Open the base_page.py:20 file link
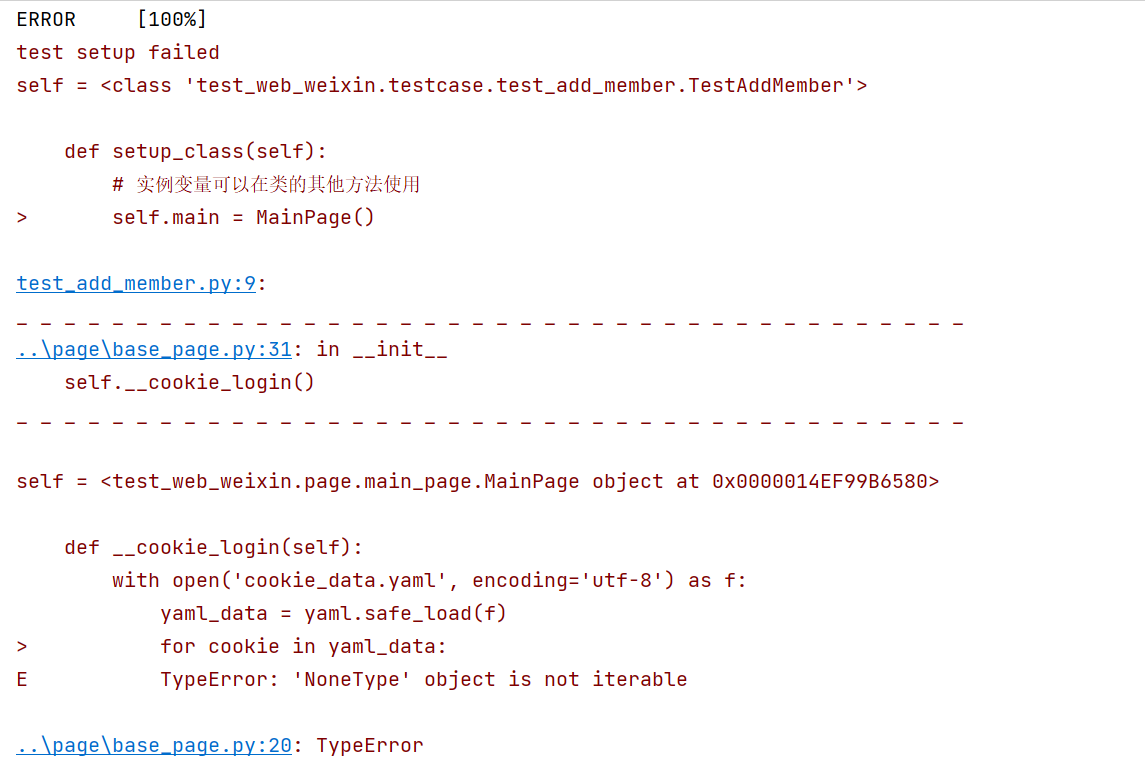1145x771 pixels. point(154,746)
